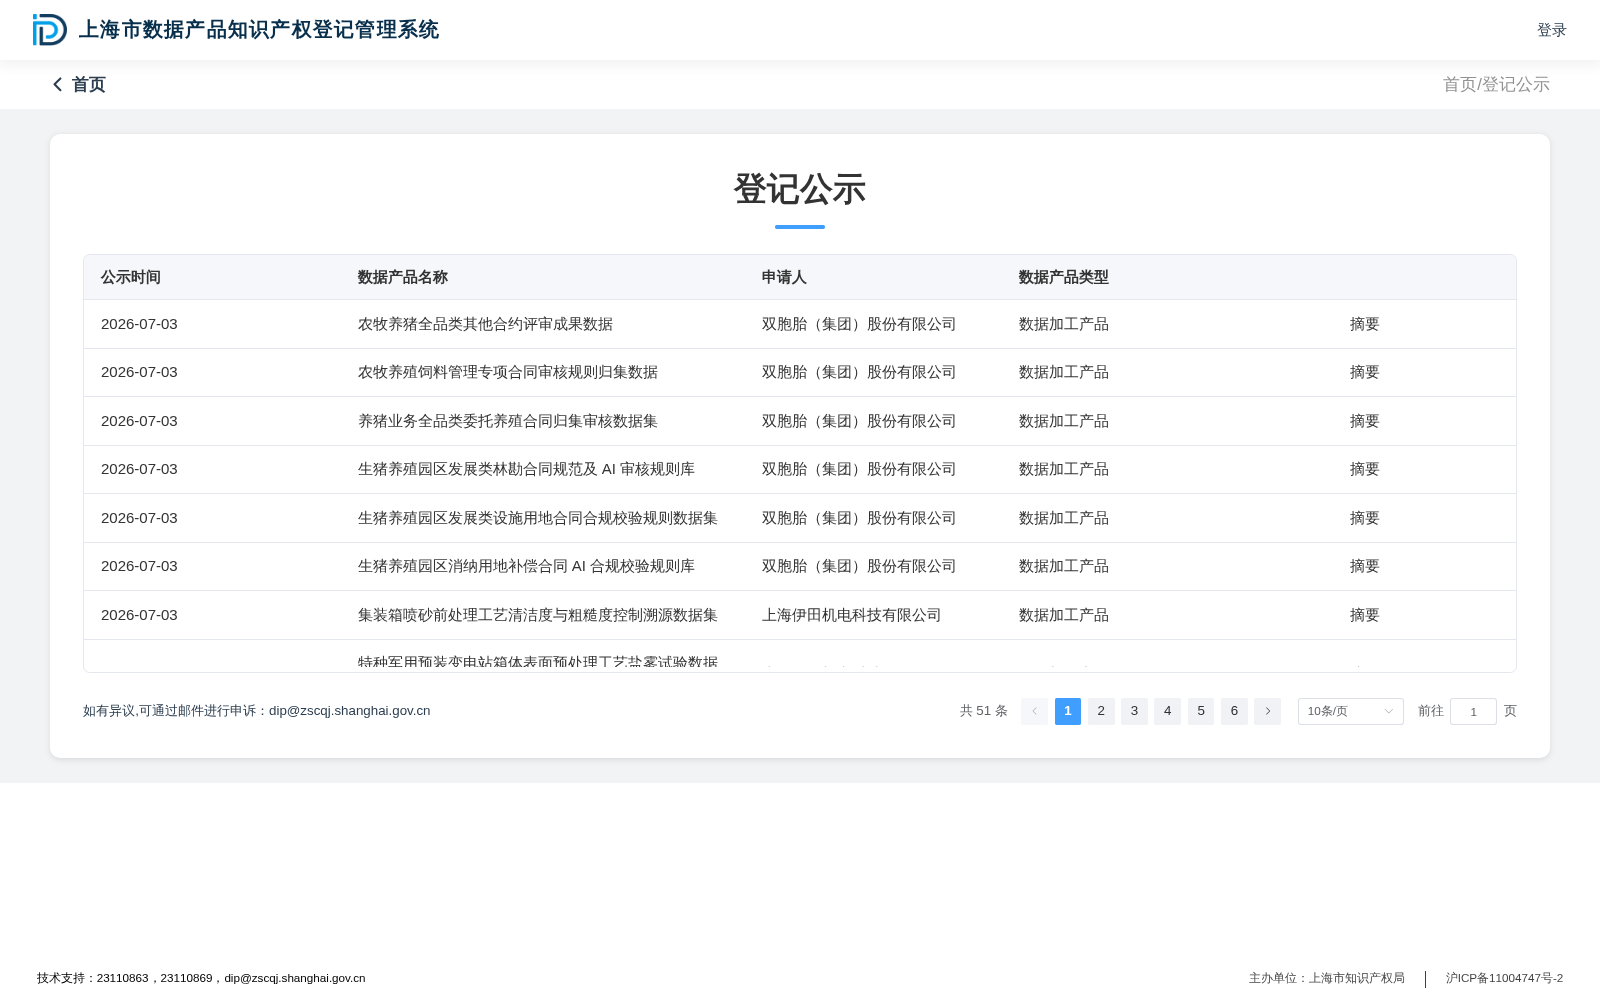
Task: Click product name 养猪业务全品类委托养殖合同归集审核数据集
Action: [508, 421]
